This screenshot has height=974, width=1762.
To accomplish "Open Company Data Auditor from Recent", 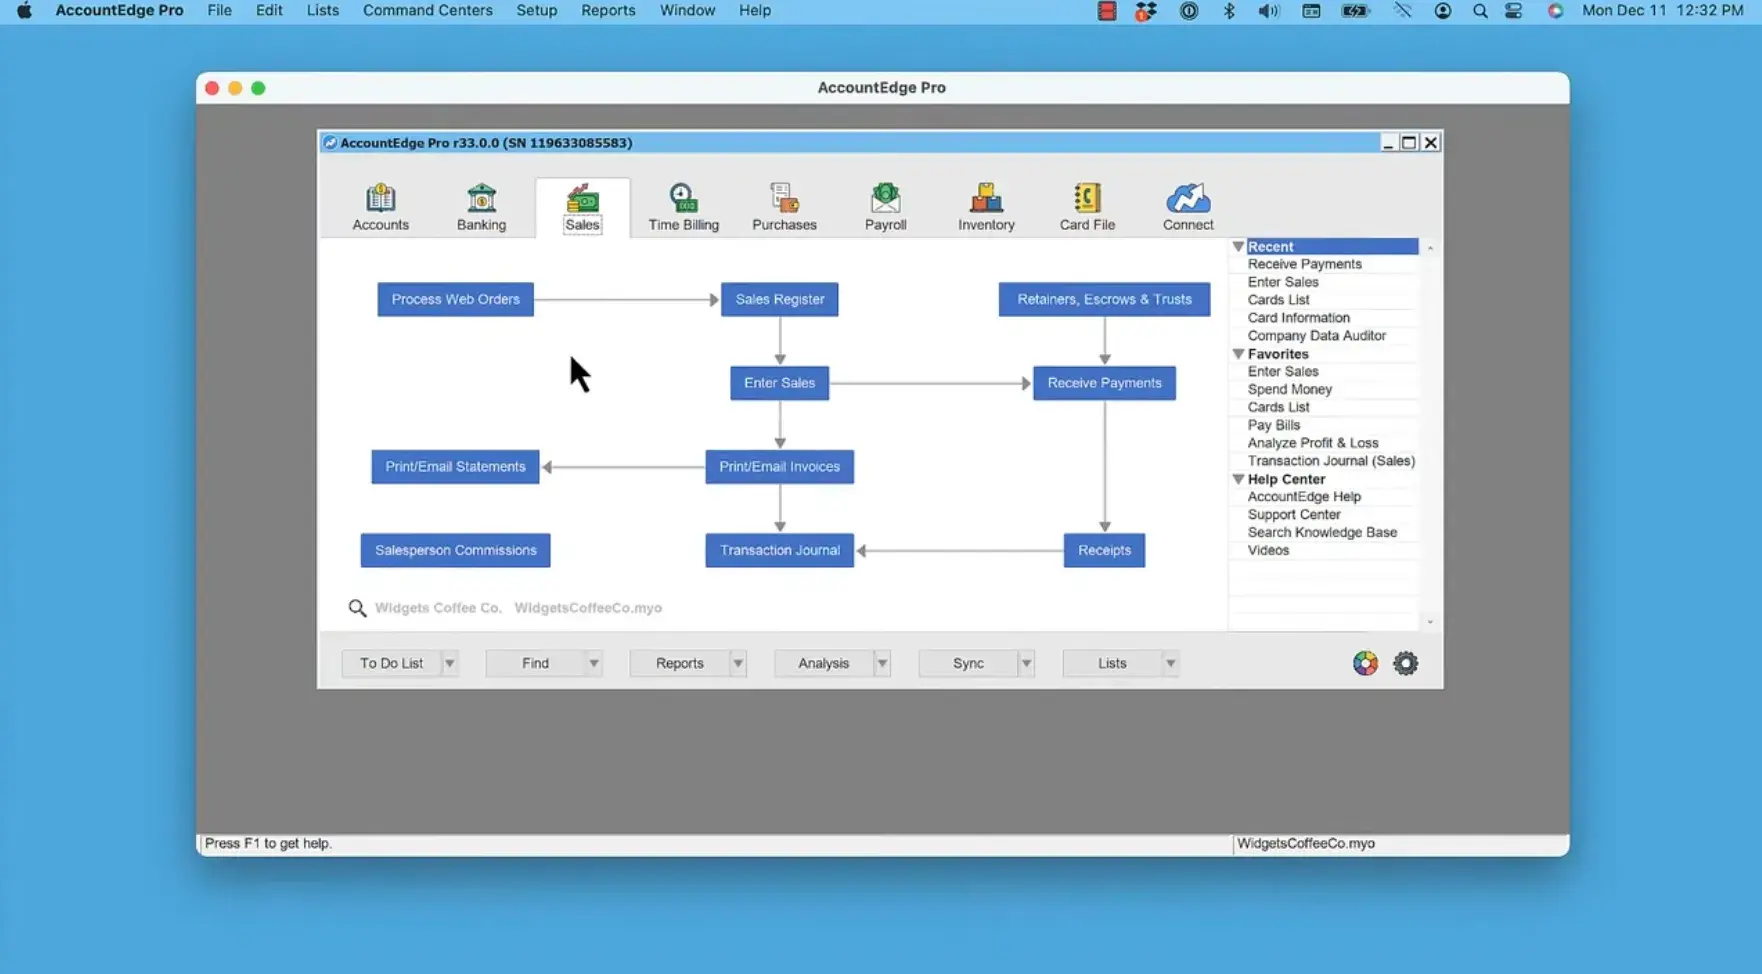I will pos(1316,336).
